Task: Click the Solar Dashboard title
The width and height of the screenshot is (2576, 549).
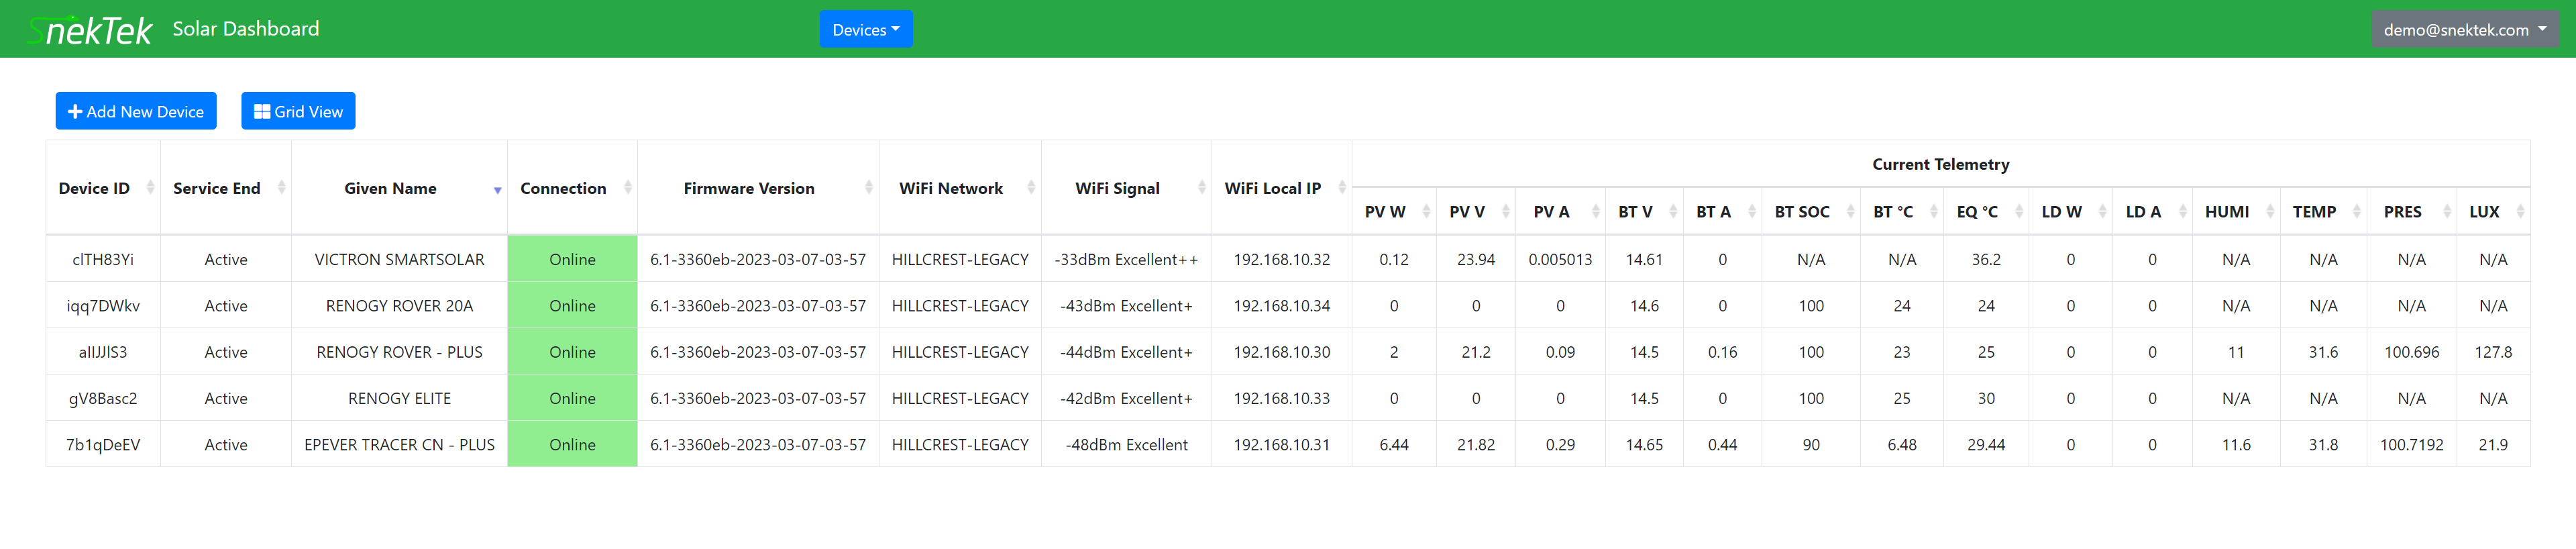Action: coord(246,29)
